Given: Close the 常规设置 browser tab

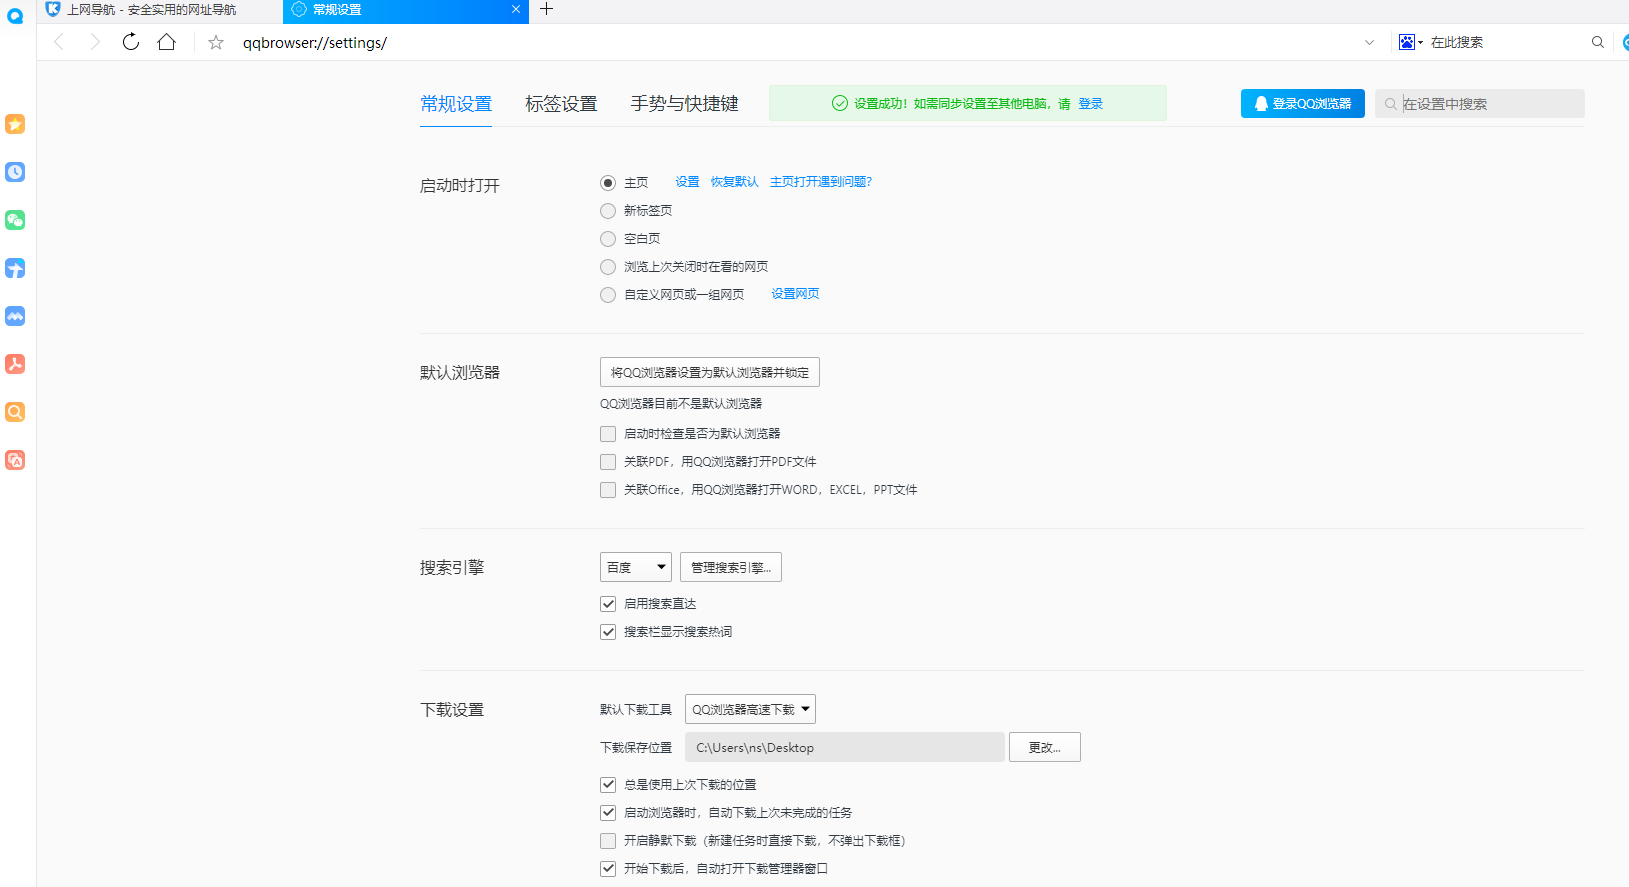Looking at the screenshot, I should click(516, 9).
